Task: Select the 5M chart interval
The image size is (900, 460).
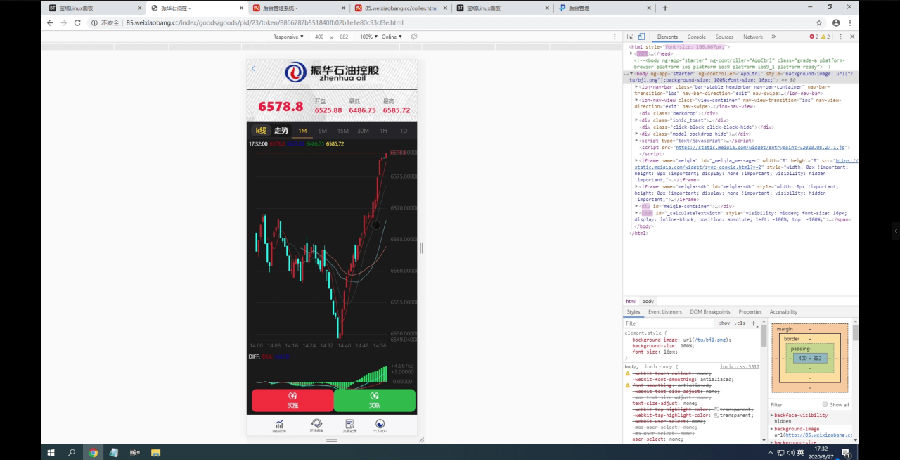Action: 322,131
